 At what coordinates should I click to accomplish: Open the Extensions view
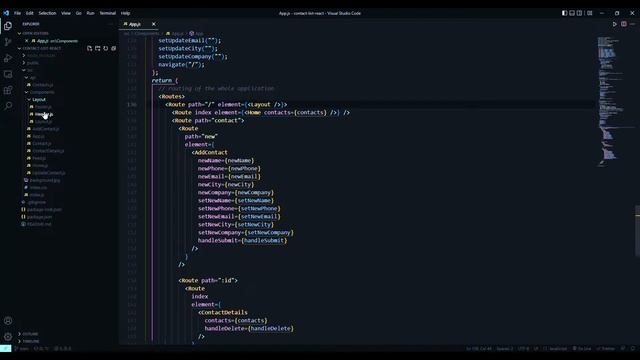[8, 90]
